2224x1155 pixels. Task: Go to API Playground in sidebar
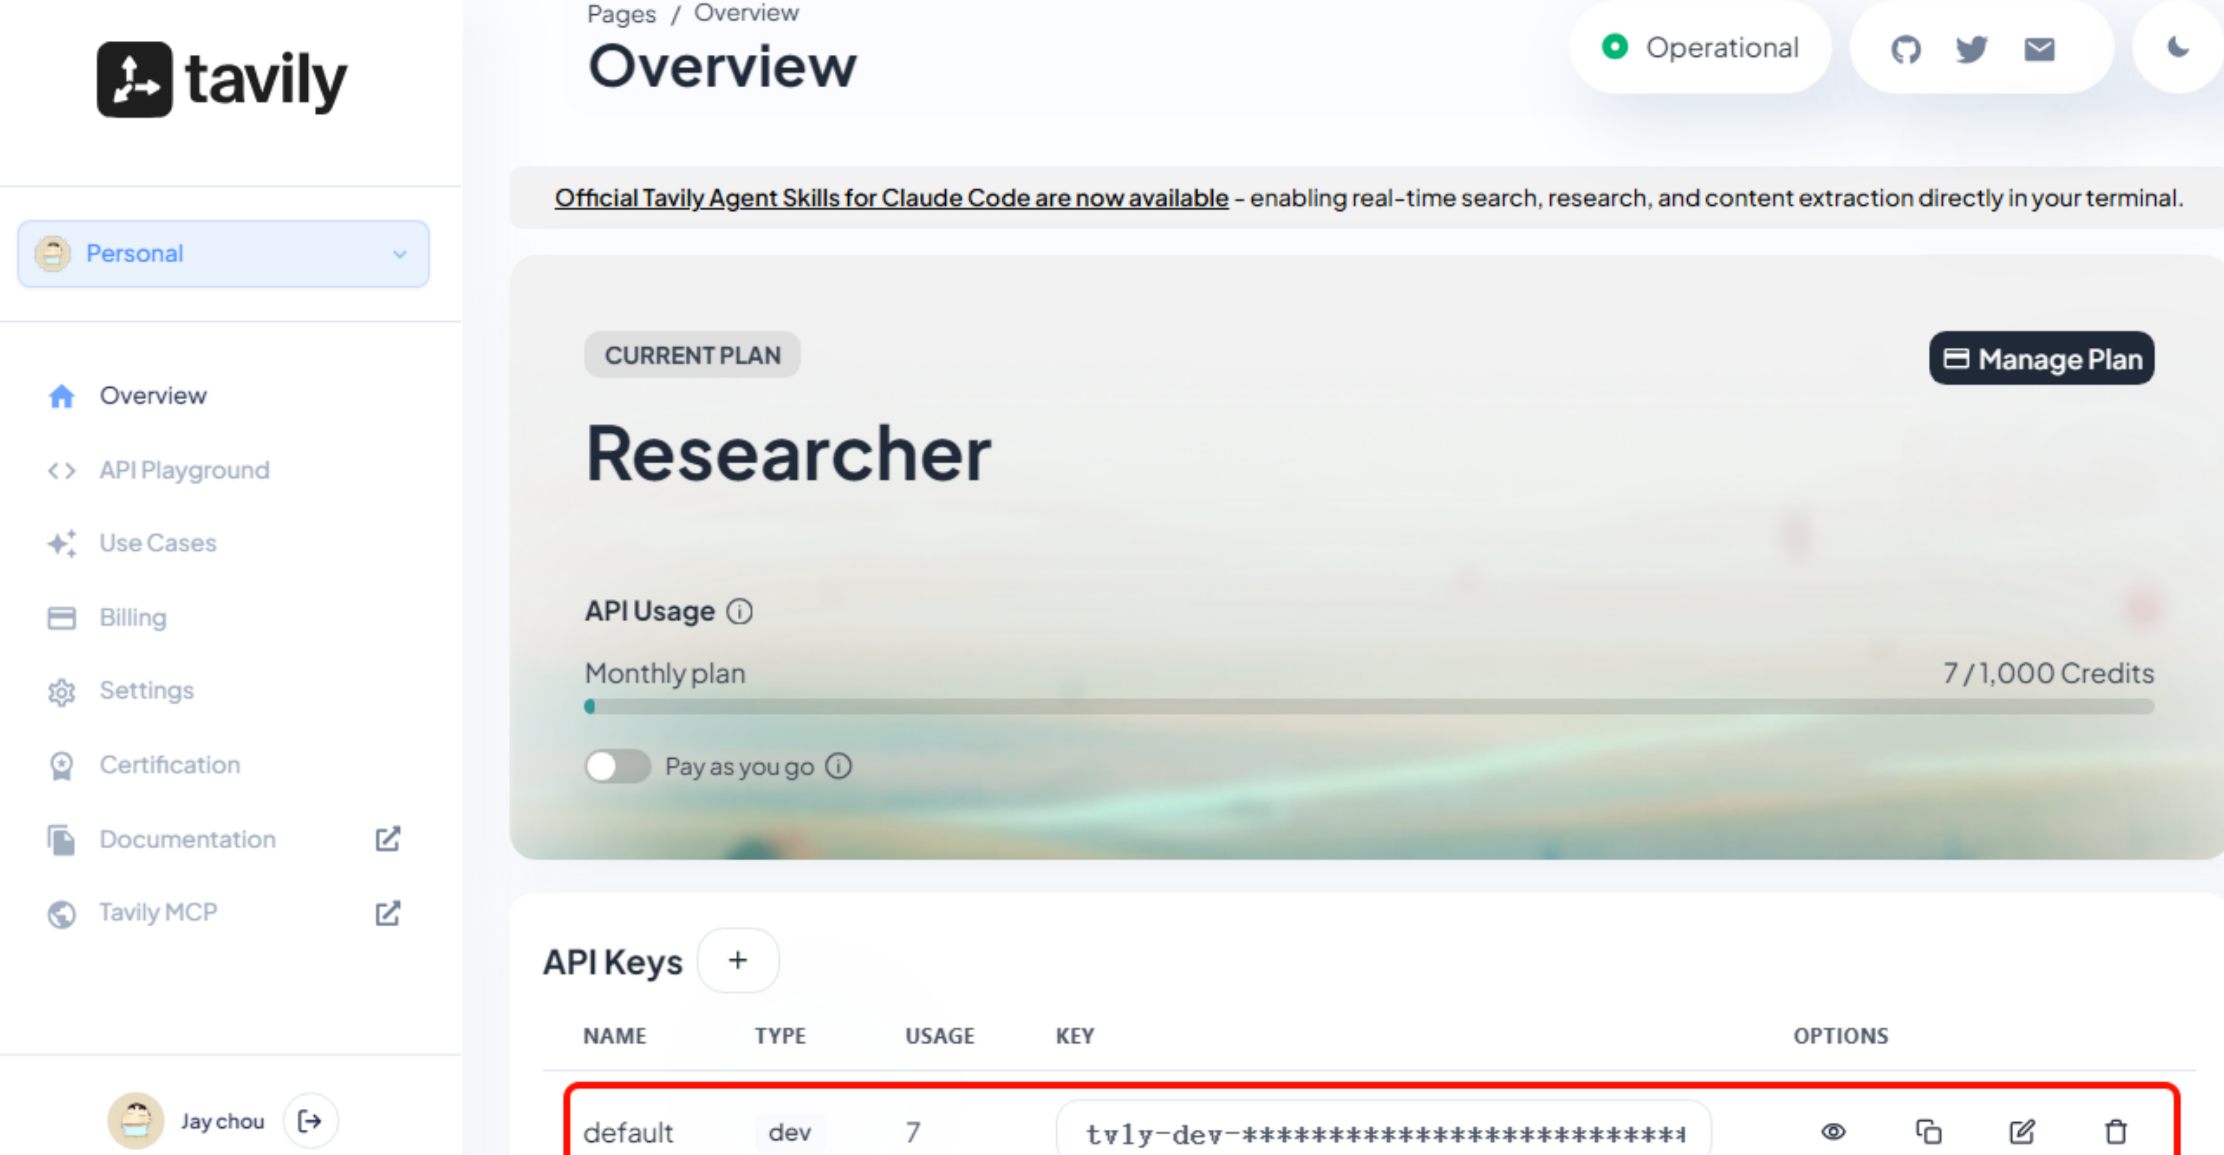click(x=184, y=470)
